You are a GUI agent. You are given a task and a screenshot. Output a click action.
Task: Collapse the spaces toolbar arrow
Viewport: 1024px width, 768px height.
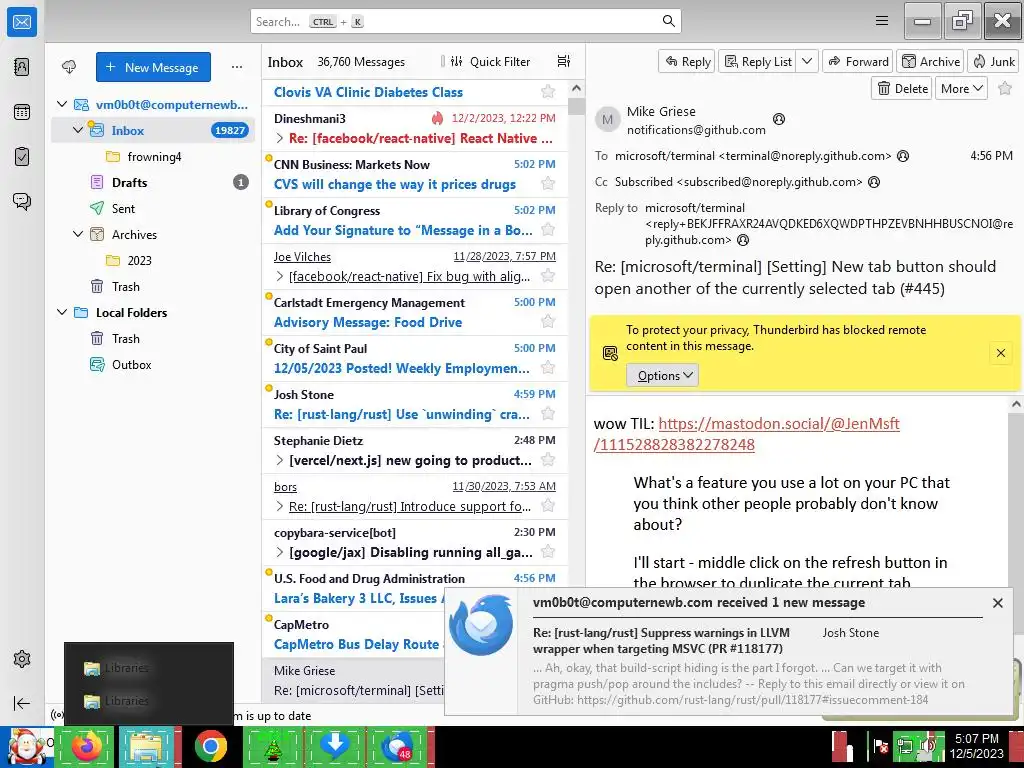point(22,703)
